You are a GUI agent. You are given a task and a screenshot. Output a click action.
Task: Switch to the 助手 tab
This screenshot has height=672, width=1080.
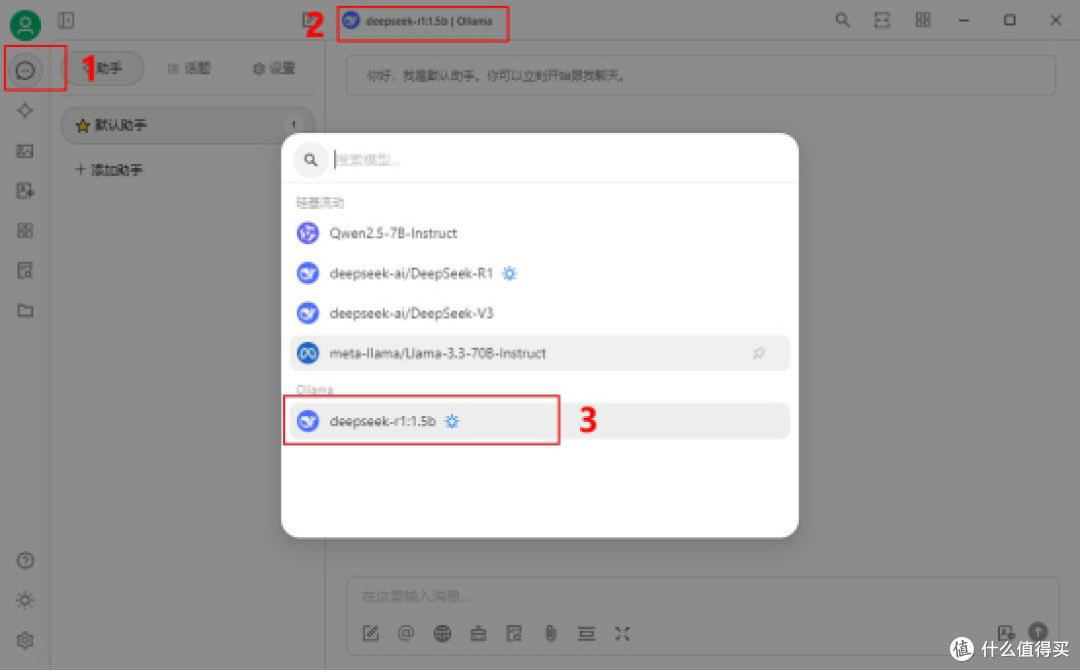[x=105, y=68]
